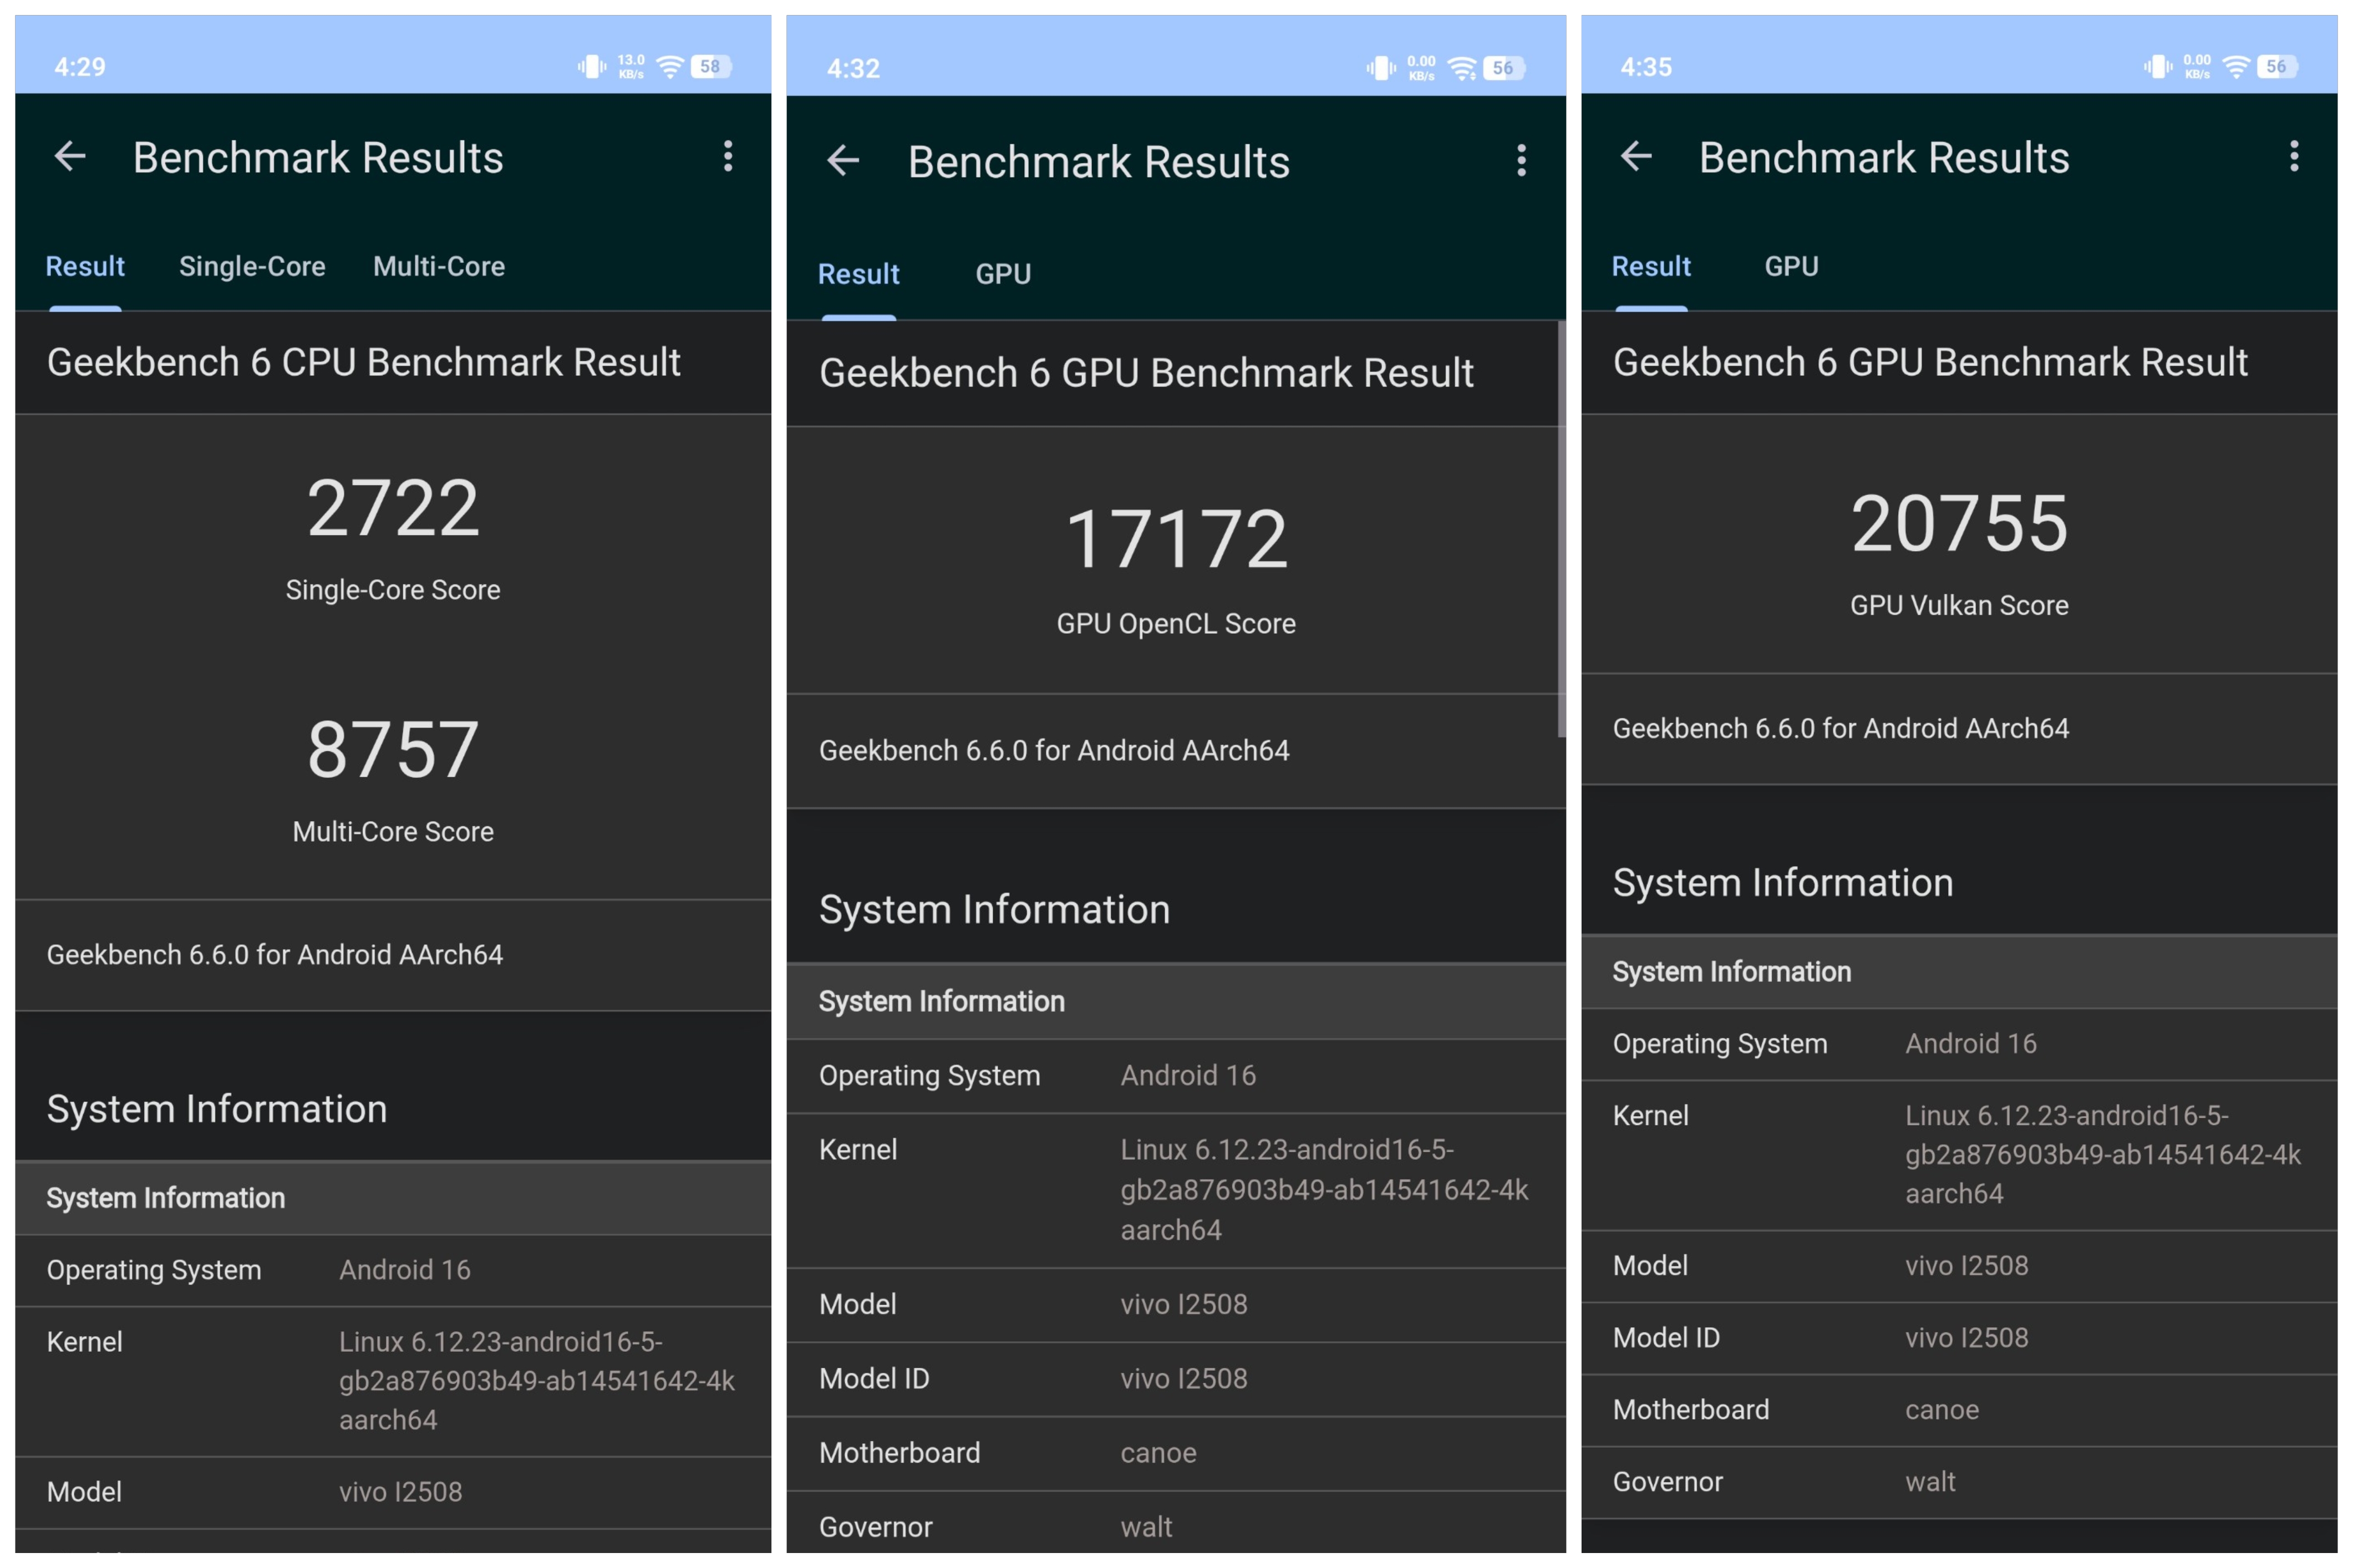Select Result tab on CPU benchmark screen
Viewport: 2353px width, 1568px height.
pyautogui.click(x=85, y=266)
